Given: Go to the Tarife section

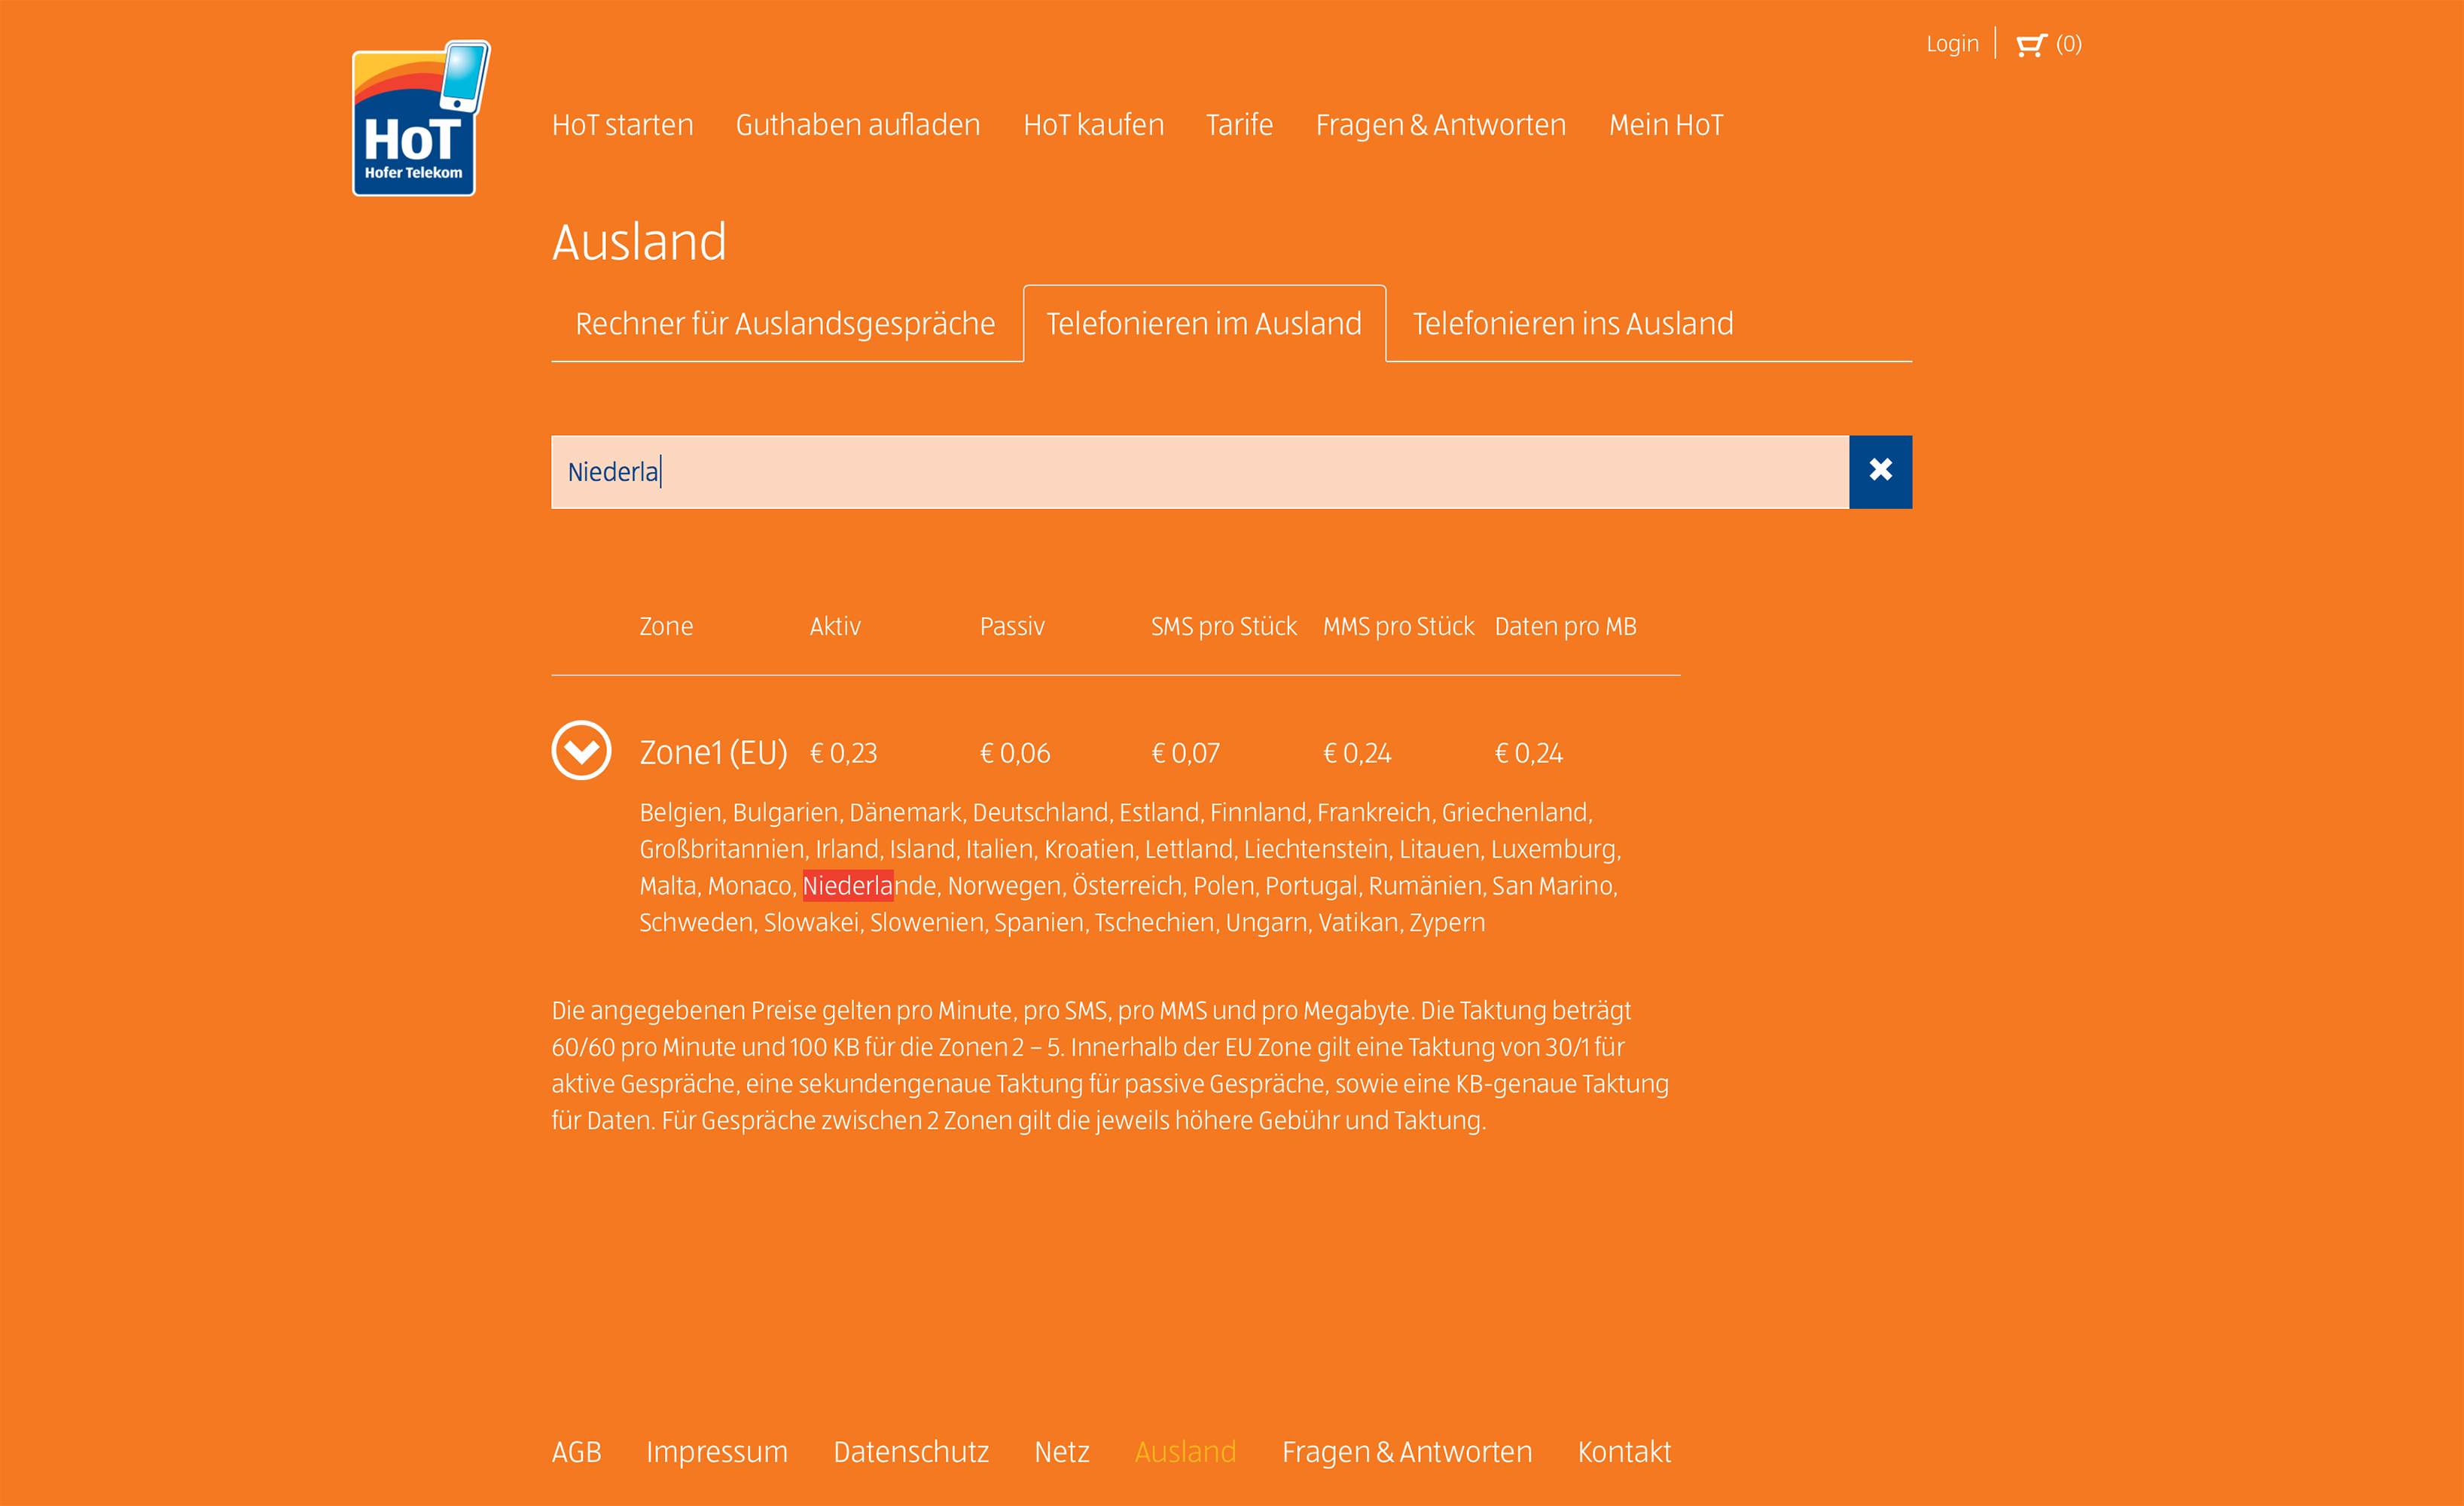Looking at the screenshot, I should [x=1239, y=124].
